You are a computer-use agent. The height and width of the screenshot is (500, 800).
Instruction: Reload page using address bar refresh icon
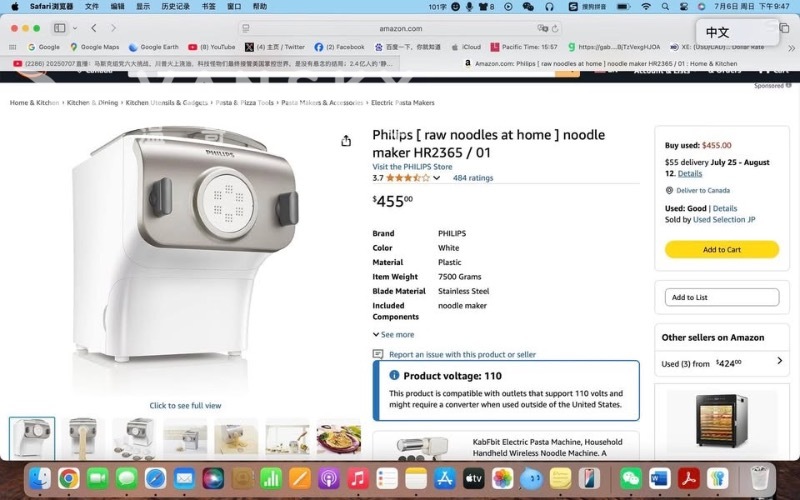click(x=555, y=29)
